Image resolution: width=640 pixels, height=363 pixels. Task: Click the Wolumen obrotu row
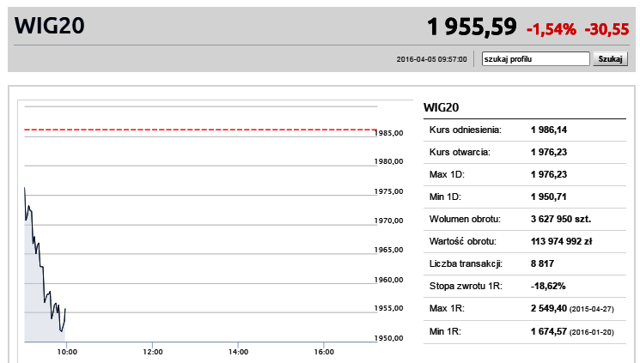524,219
